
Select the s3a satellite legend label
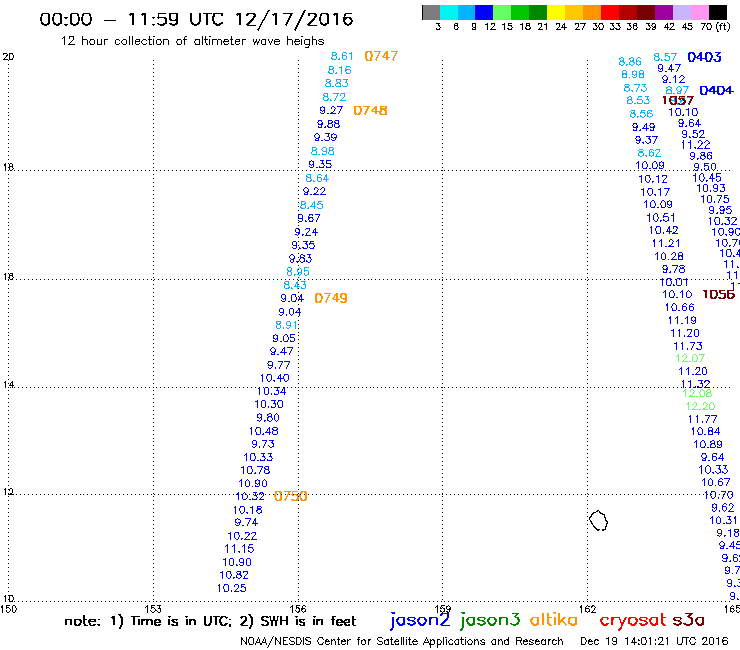(689, 621)
